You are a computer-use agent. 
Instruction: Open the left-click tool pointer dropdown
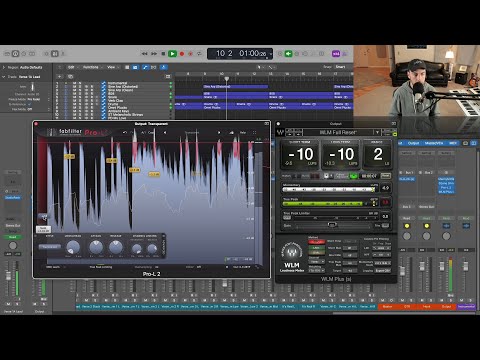click(x=260, y=67)
